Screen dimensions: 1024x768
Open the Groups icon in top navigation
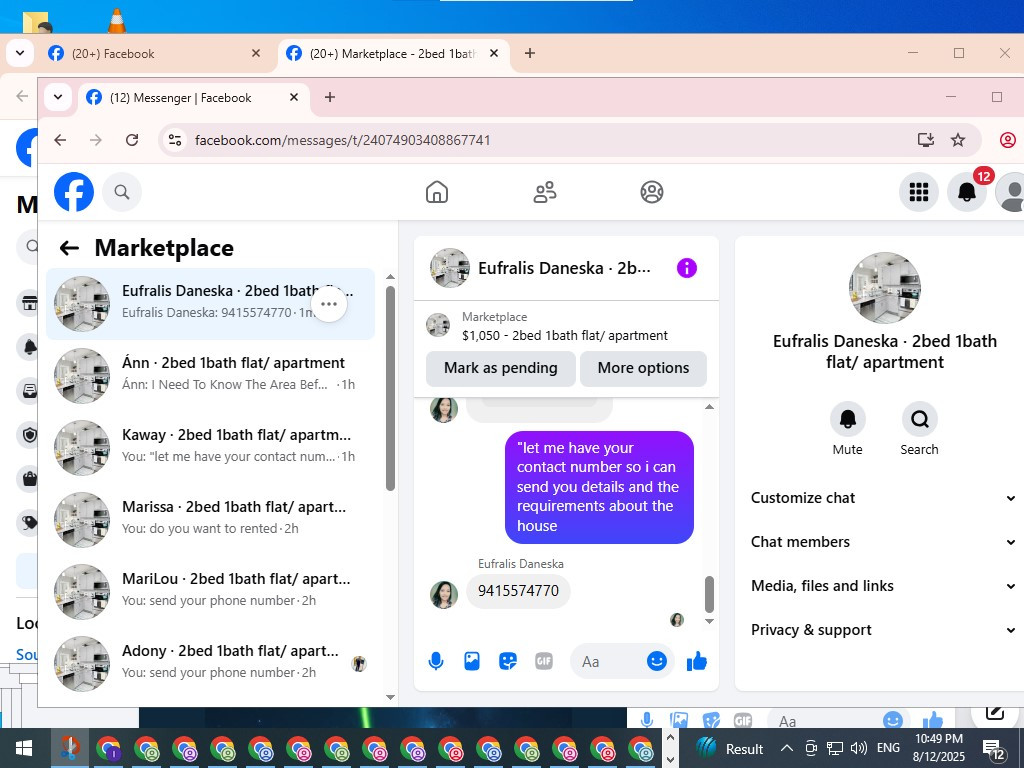(652, 192)
